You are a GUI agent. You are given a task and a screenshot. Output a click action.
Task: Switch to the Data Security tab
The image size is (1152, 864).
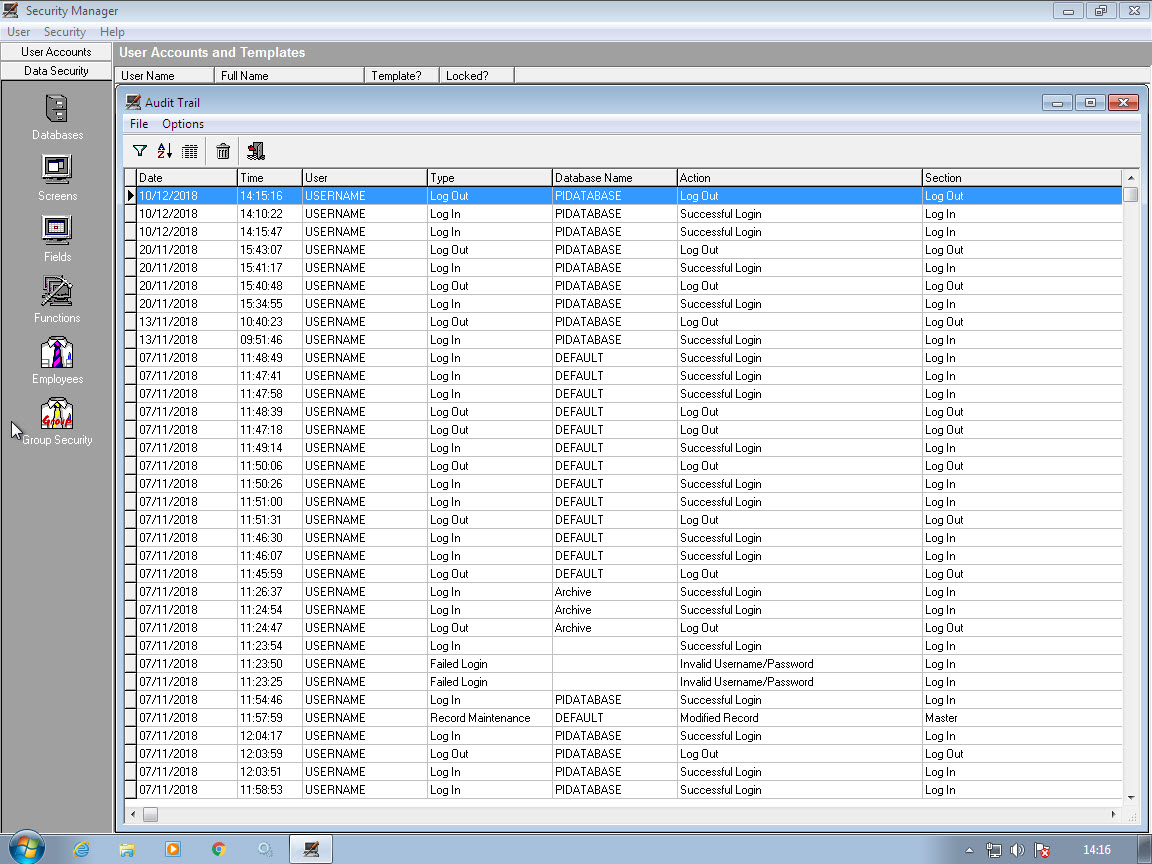[56, 70]
